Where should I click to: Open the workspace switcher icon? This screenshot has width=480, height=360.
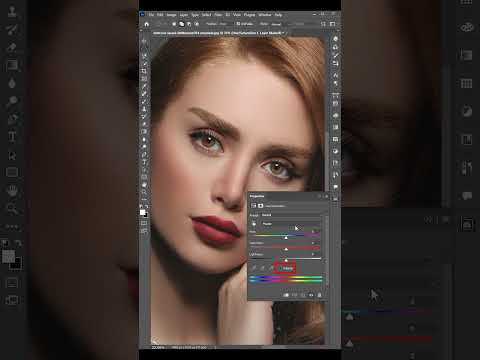pyautogui.click(x=332, y=24)
